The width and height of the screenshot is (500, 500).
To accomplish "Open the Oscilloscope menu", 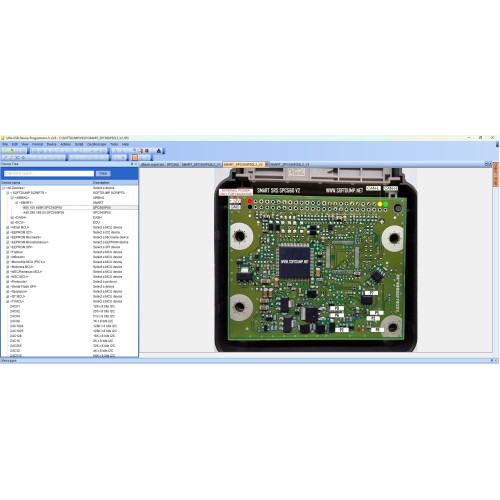I will [96, 144].
